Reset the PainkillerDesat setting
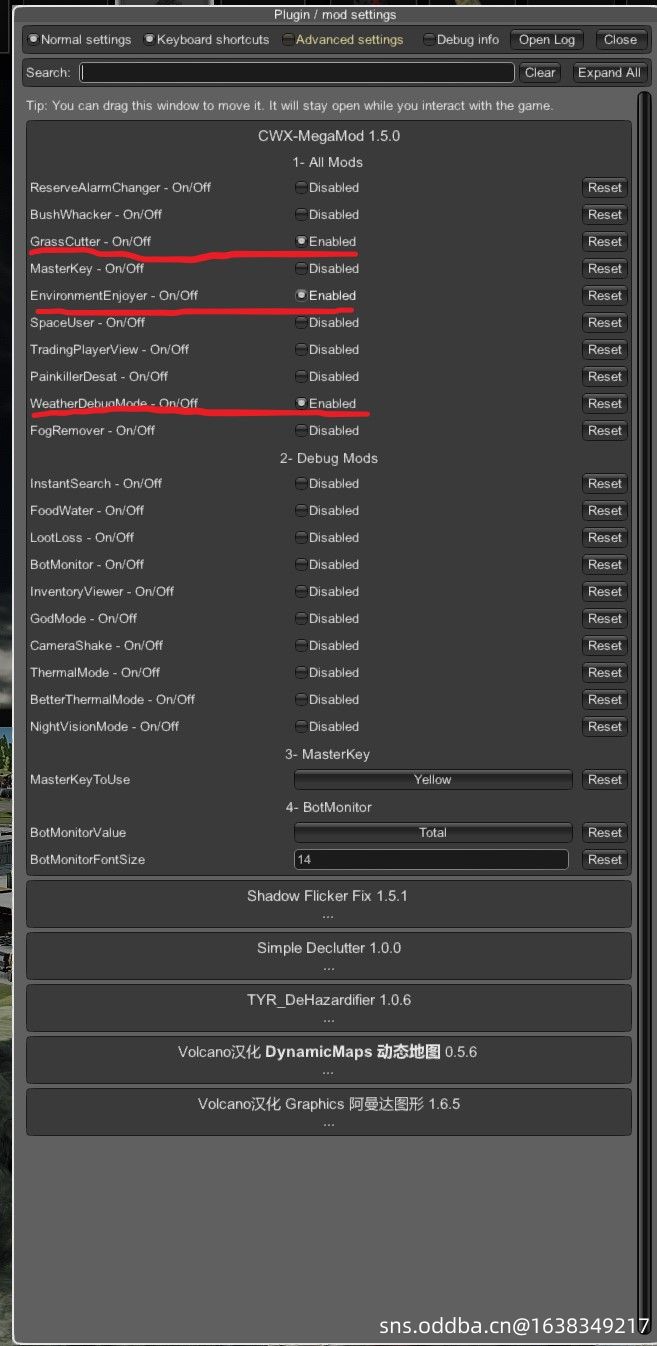Image resolution: width=657 pixels, height=1346 pixels. coord(605,377)
